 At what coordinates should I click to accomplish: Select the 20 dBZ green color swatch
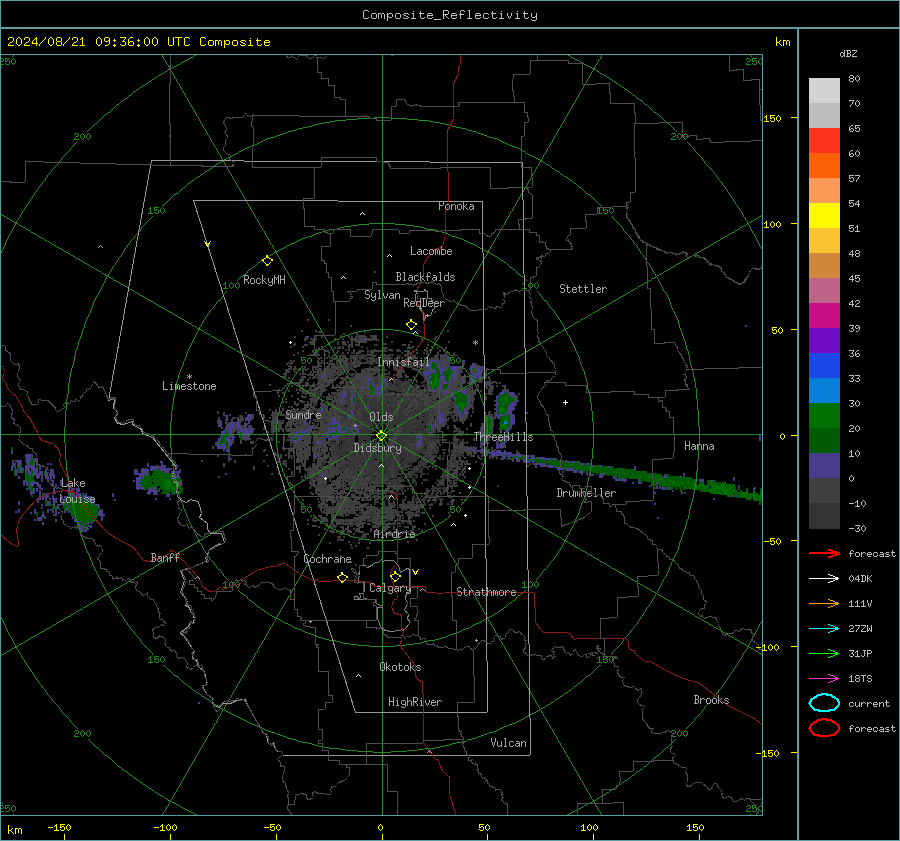824,416
